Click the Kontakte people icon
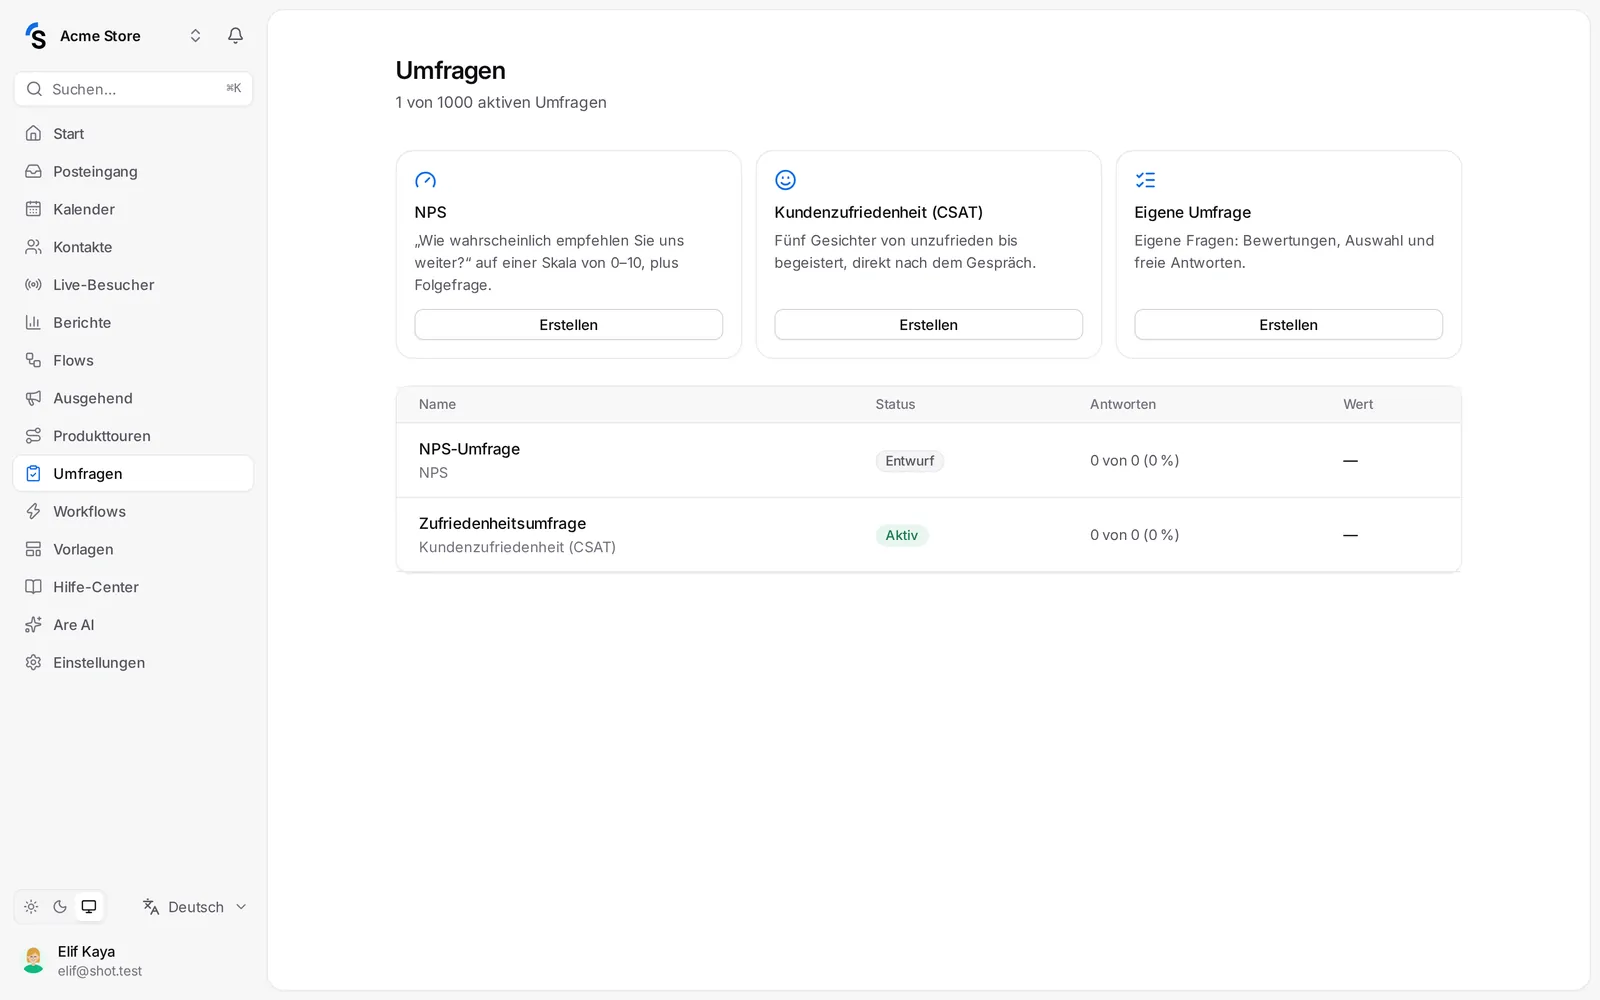 [x=33, y=247]
